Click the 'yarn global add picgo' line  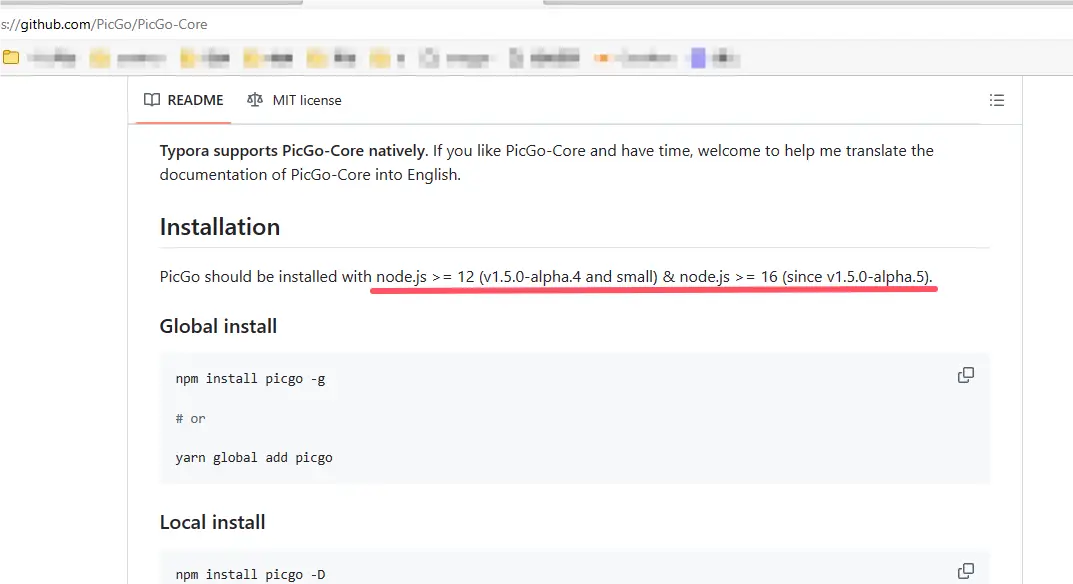coord(254,458)
